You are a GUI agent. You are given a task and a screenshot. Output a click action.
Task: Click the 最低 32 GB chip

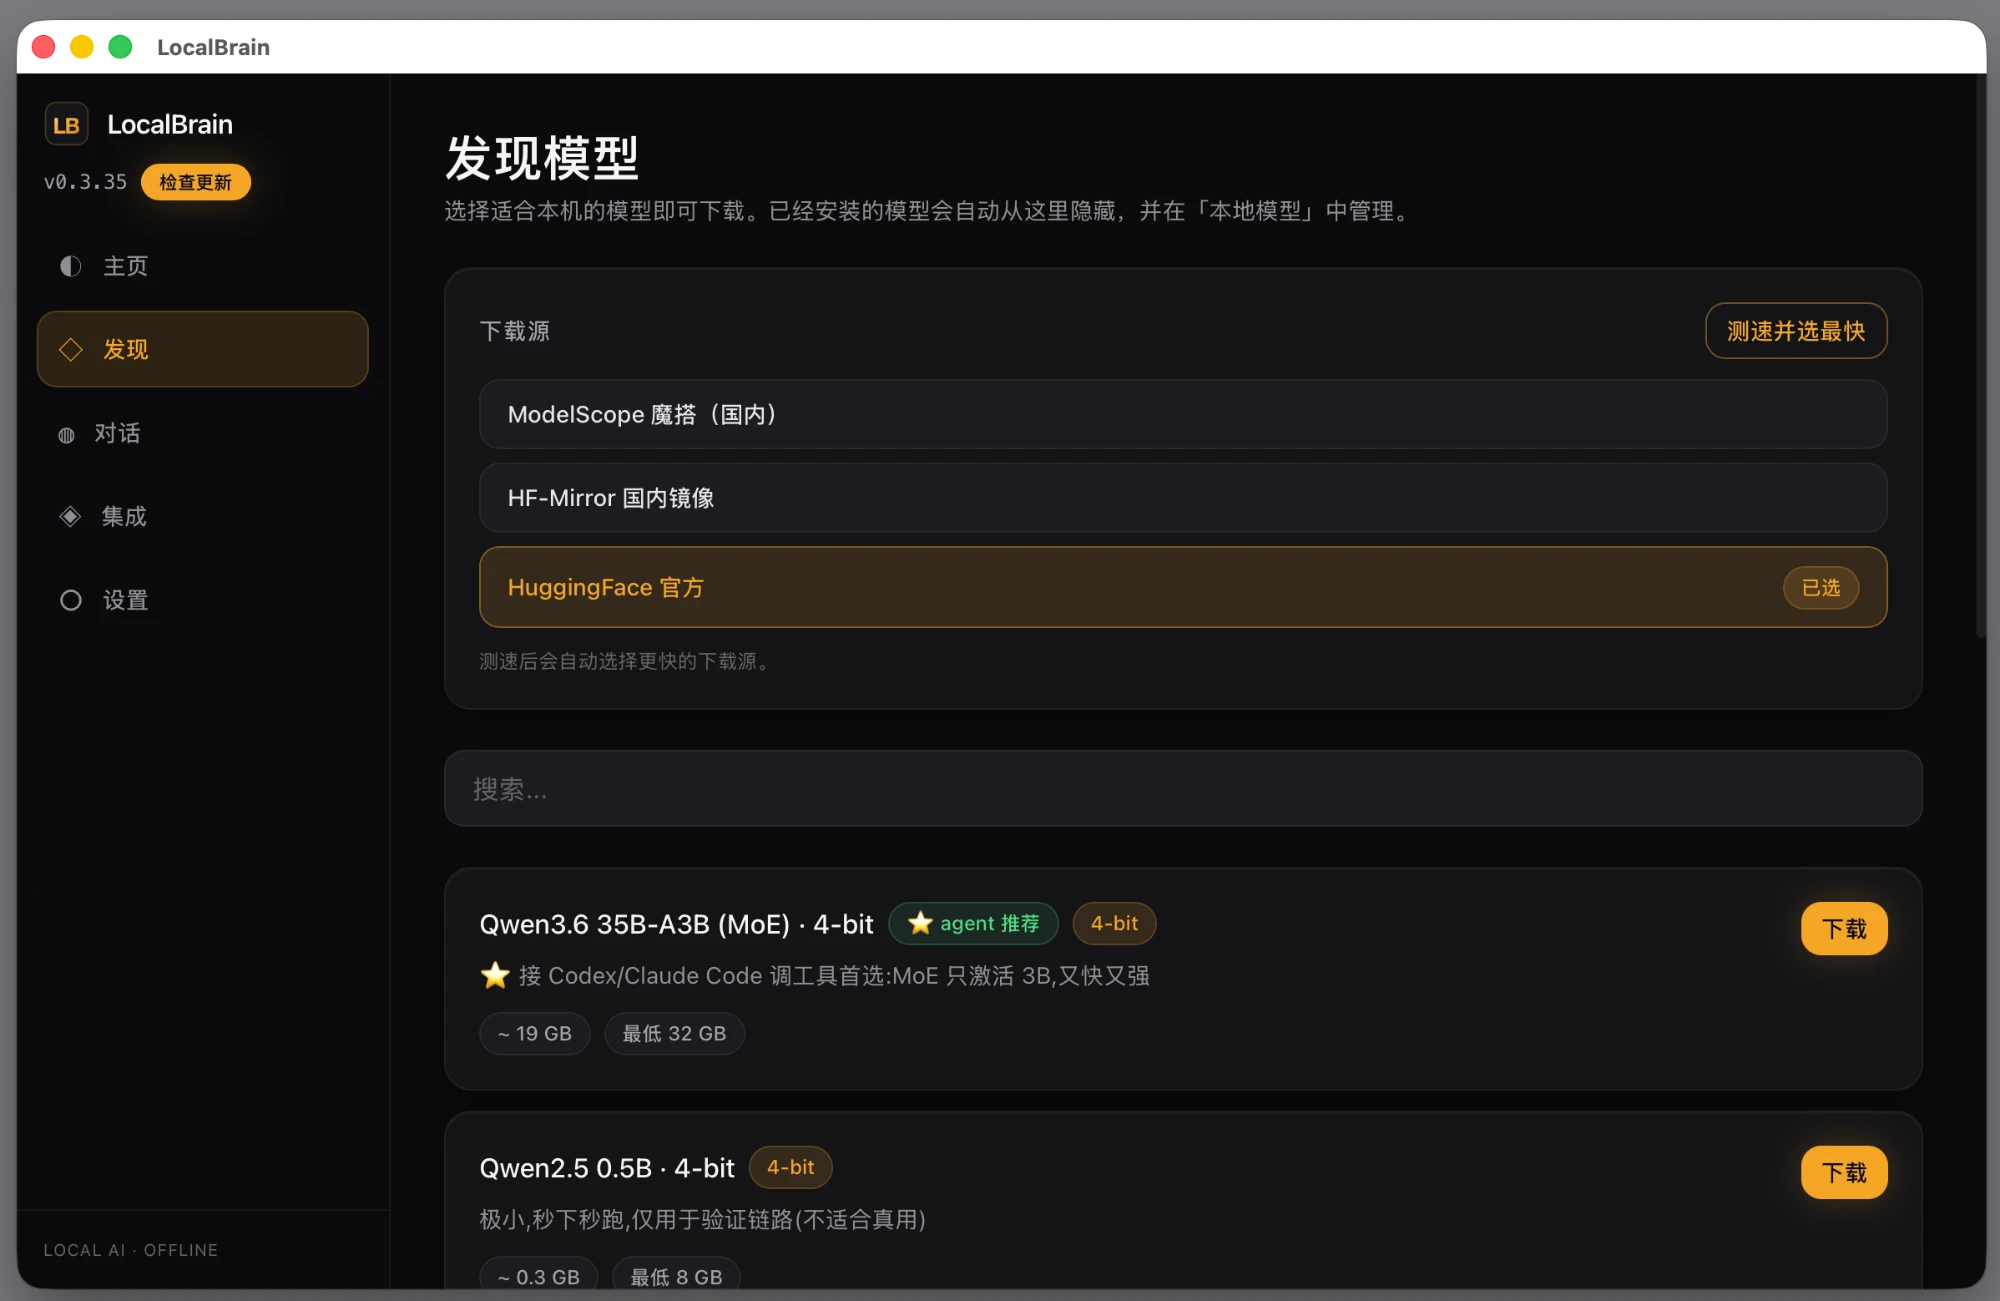pyautogui.click(x=674, y=1033)
